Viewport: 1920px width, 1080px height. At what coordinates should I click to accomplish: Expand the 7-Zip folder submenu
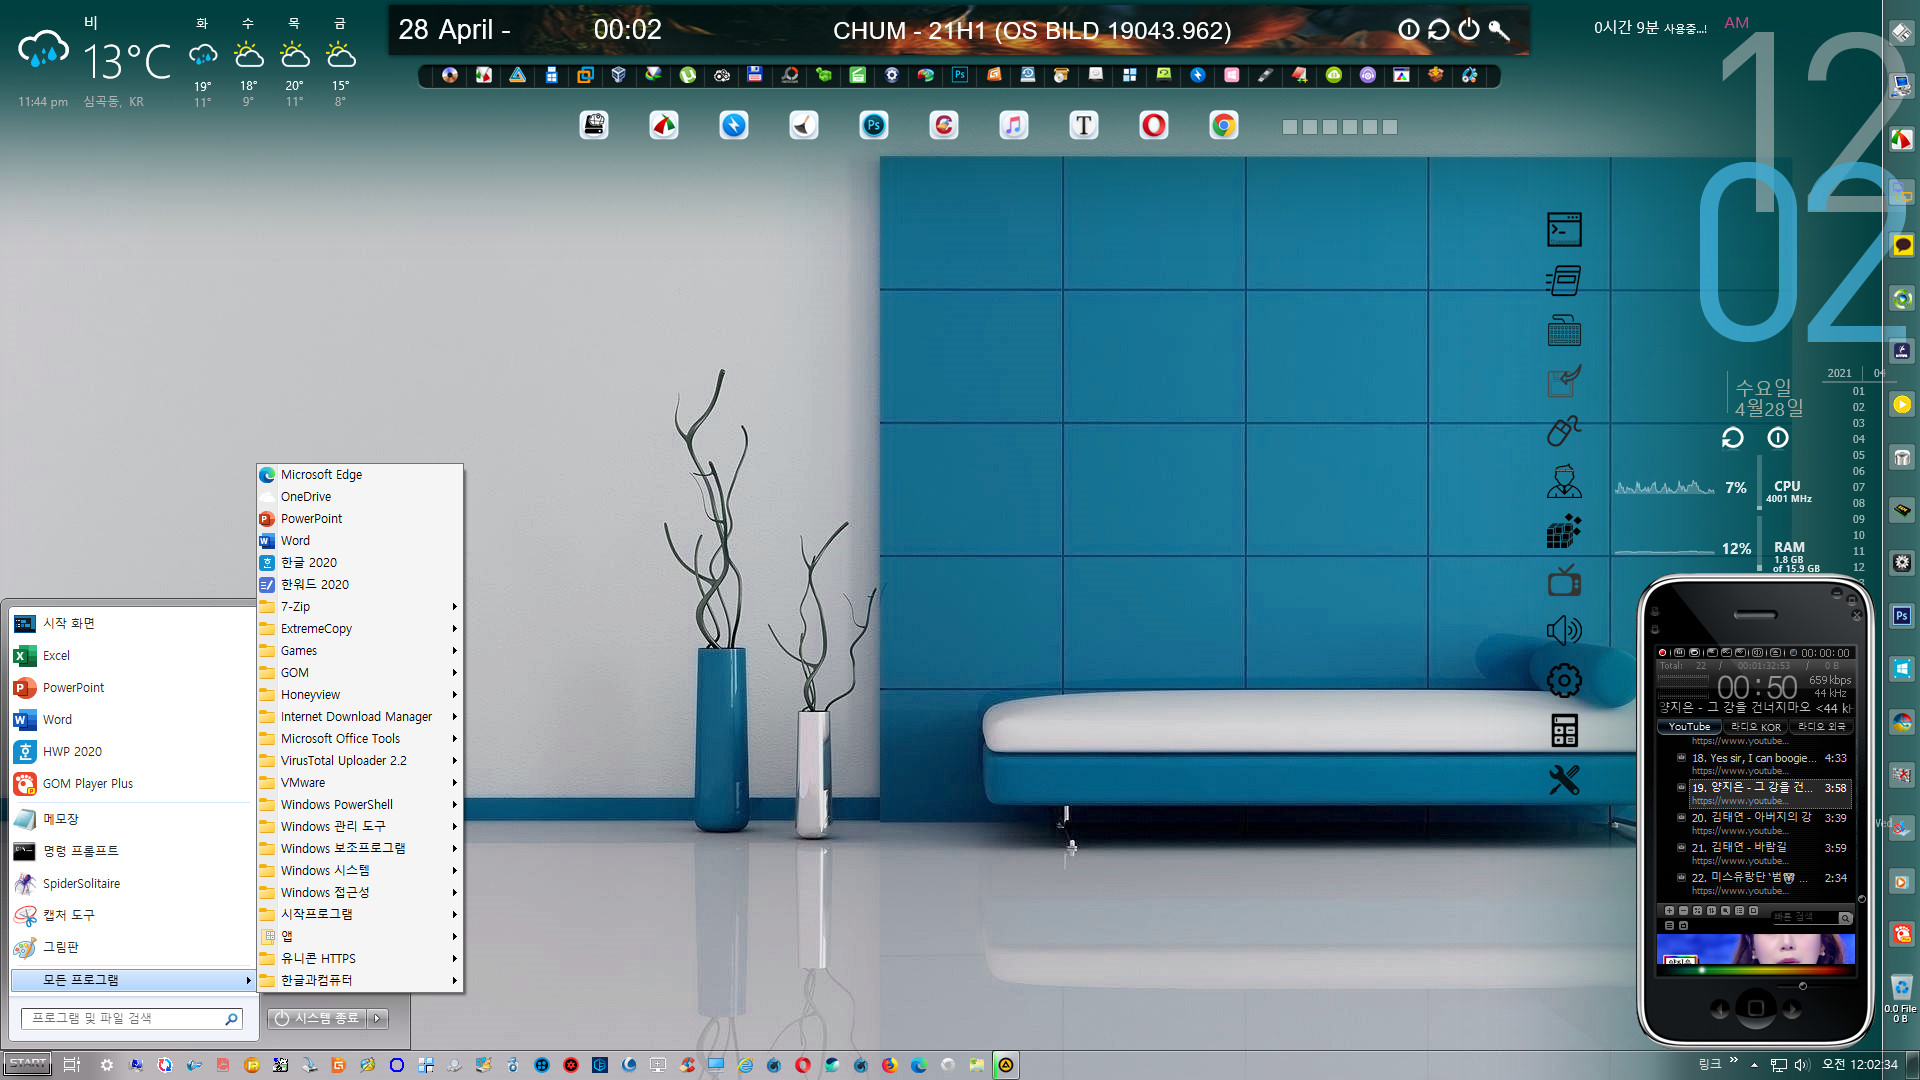(359, 607)
